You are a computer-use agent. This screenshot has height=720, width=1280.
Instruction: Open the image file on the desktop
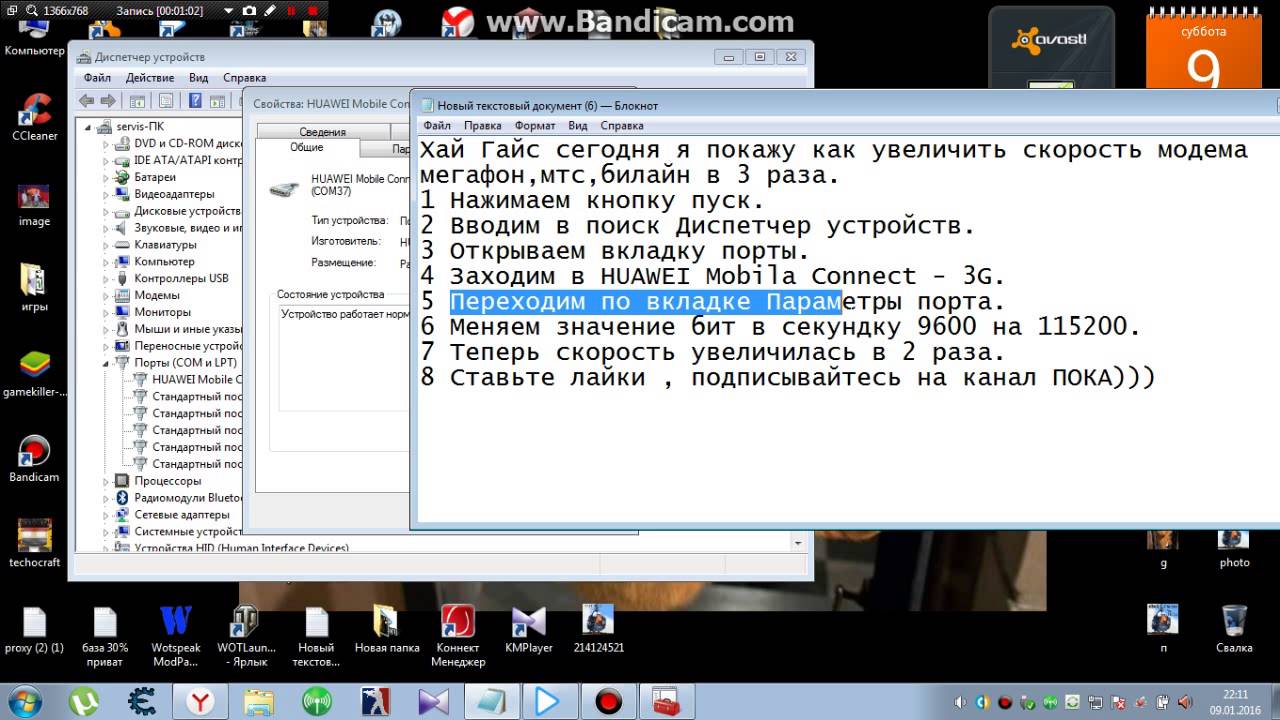(34, 203)
